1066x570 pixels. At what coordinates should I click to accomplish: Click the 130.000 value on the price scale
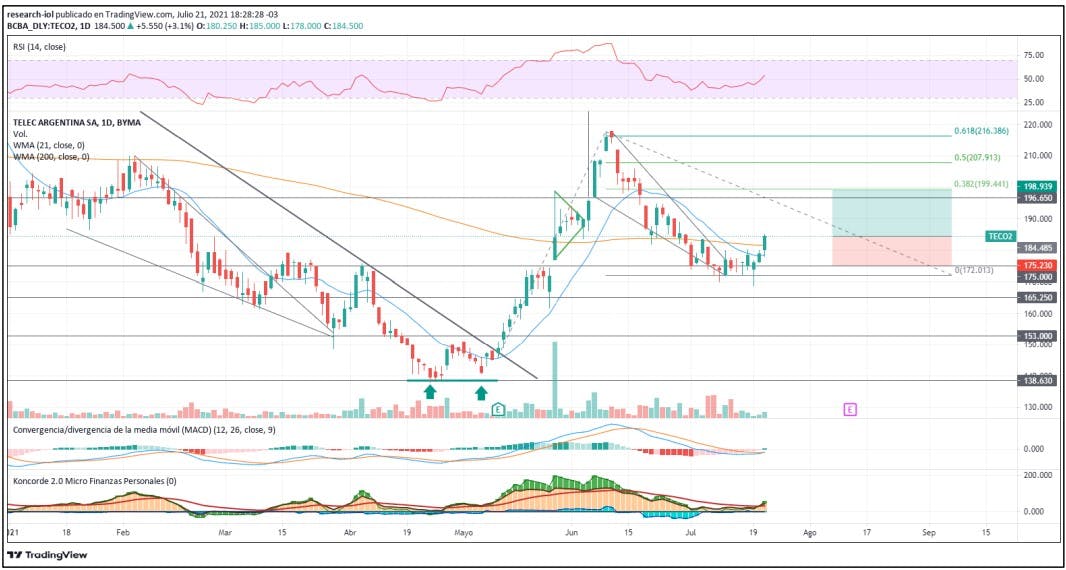(x=1037, y=407)
